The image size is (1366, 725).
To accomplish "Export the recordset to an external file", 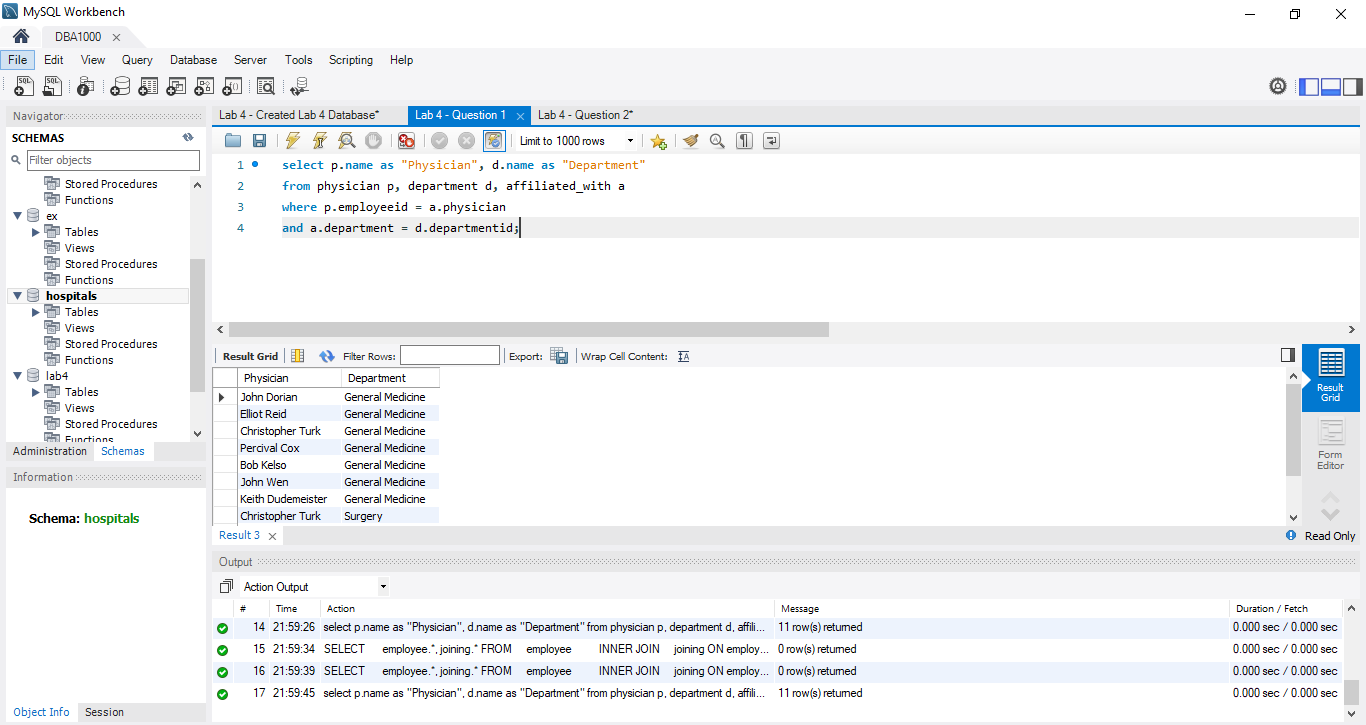I will point(559,356).
